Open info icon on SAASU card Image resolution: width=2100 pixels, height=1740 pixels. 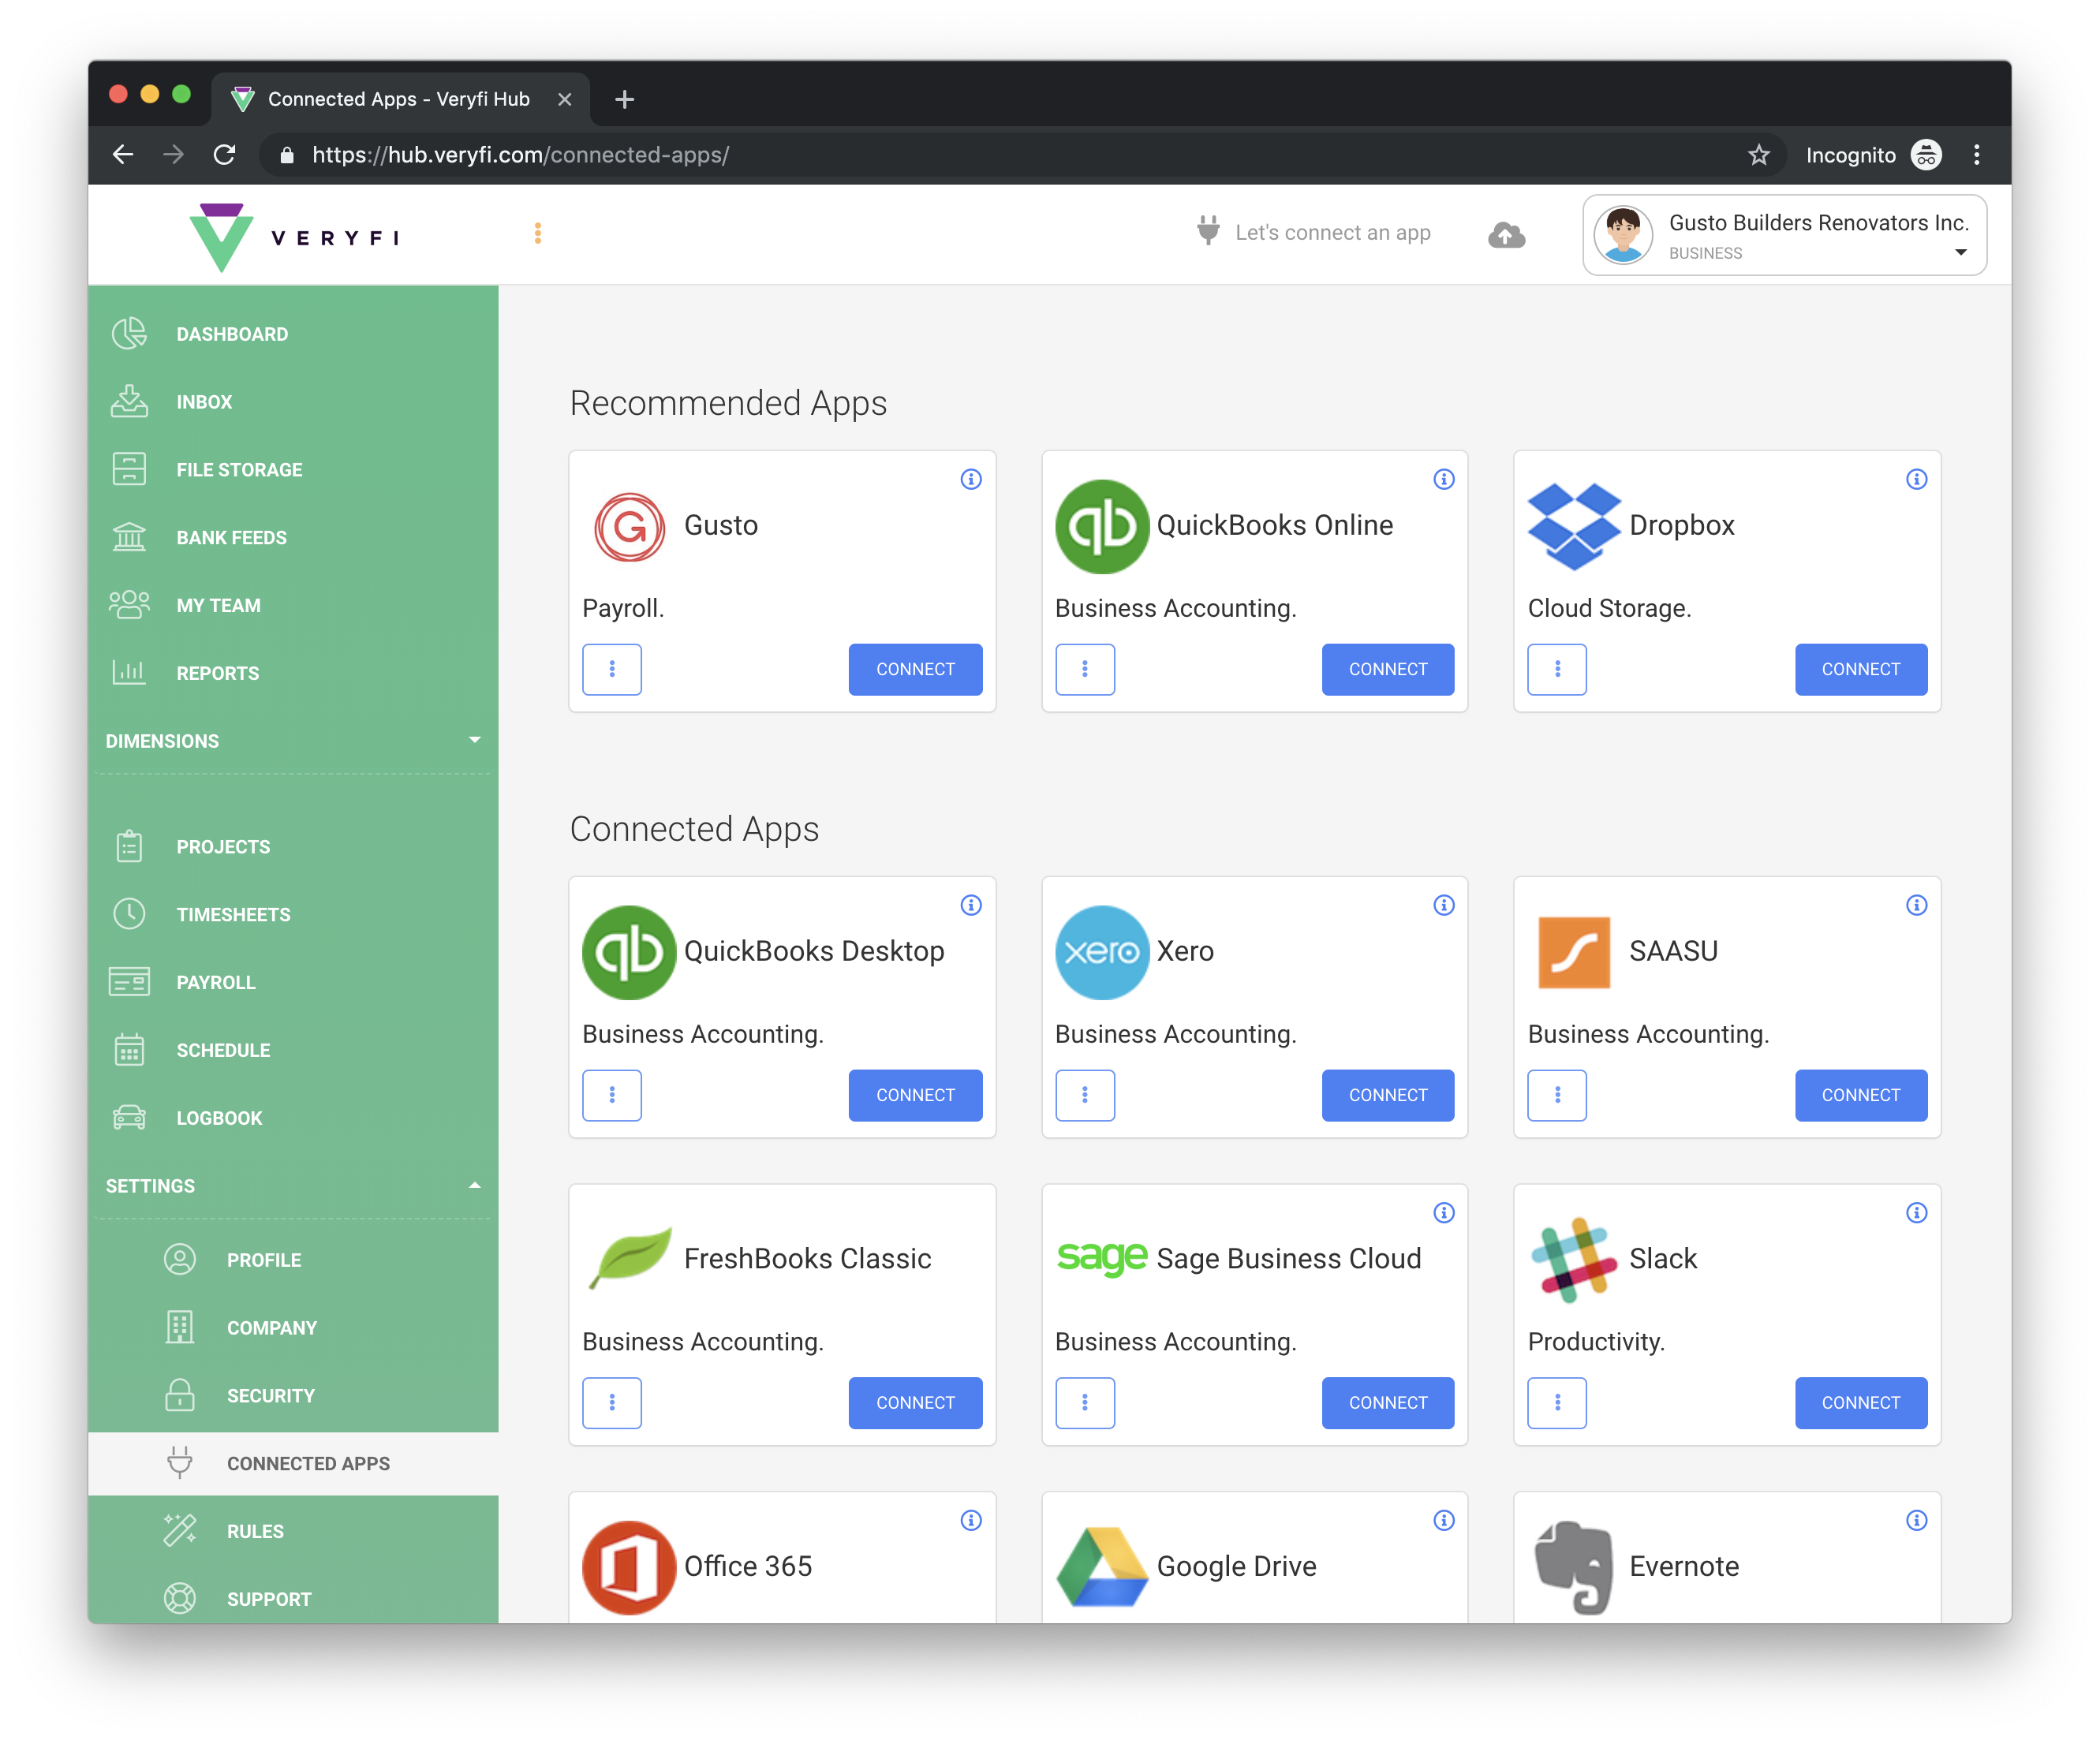1916,905
